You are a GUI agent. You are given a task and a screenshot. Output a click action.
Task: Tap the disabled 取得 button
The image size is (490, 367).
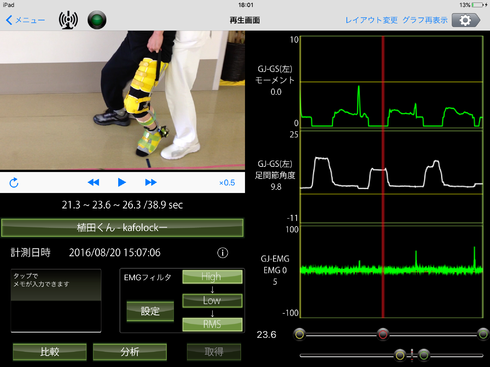[214, 352]
